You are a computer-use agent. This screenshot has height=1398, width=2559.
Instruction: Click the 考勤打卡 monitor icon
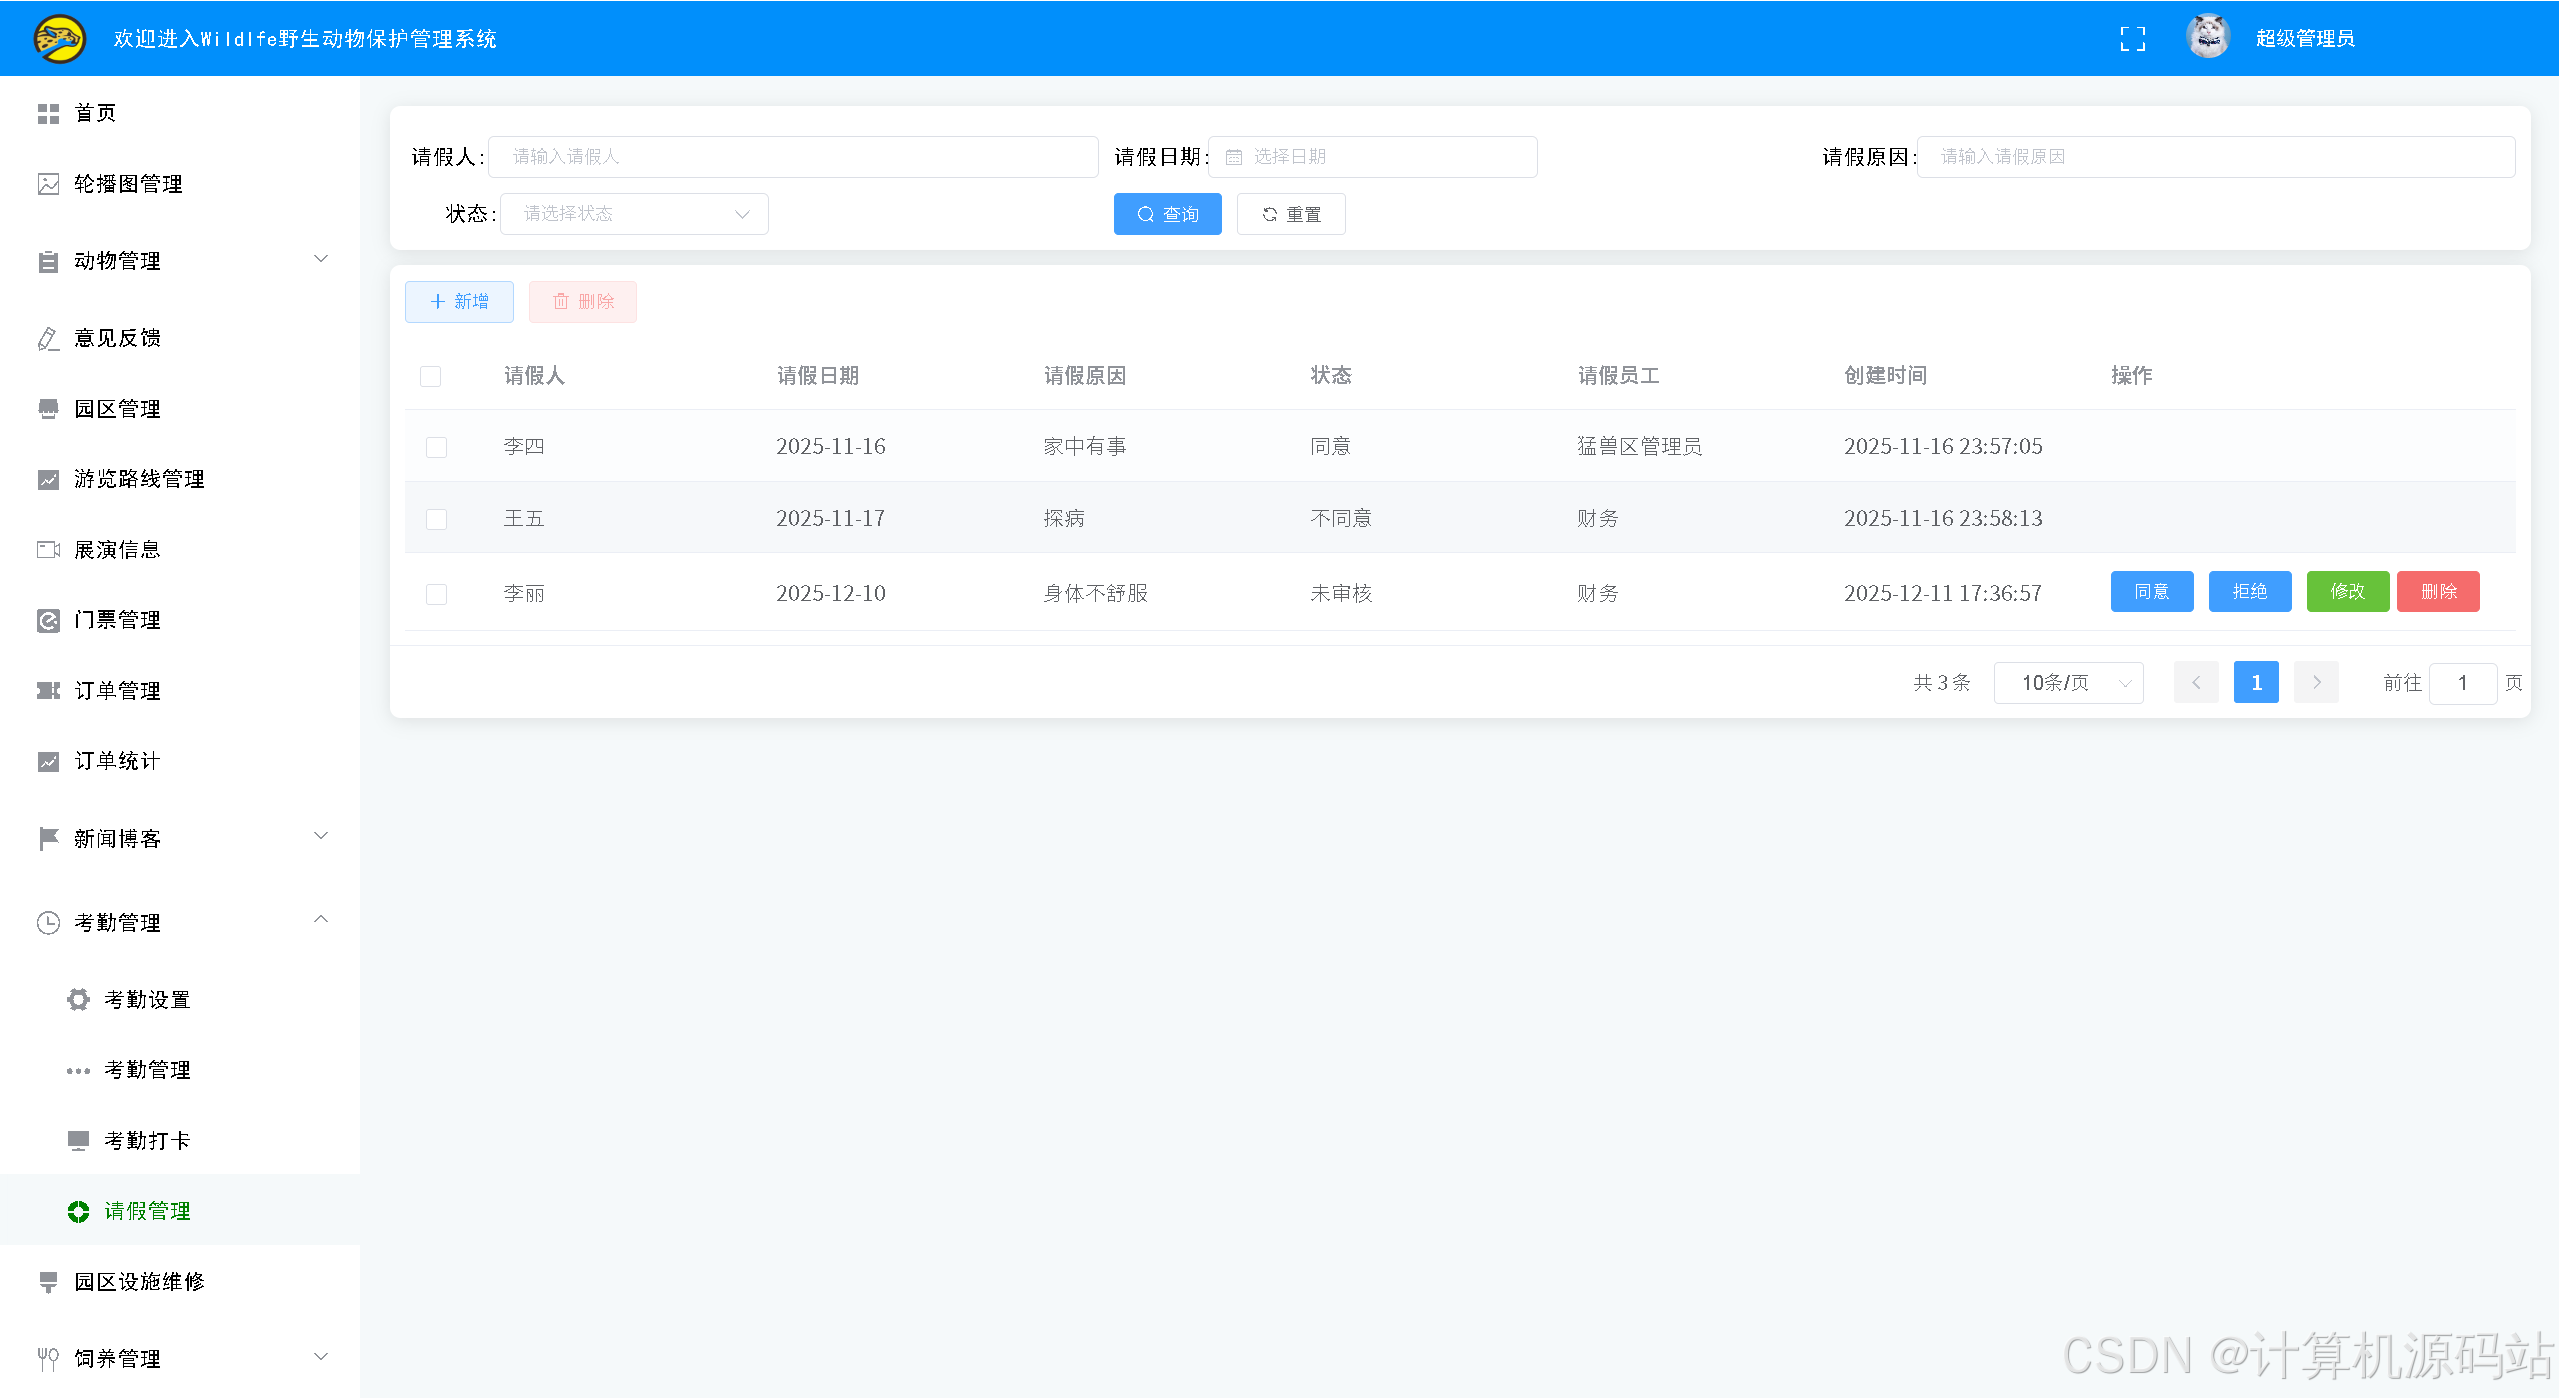pos(78,1141)
